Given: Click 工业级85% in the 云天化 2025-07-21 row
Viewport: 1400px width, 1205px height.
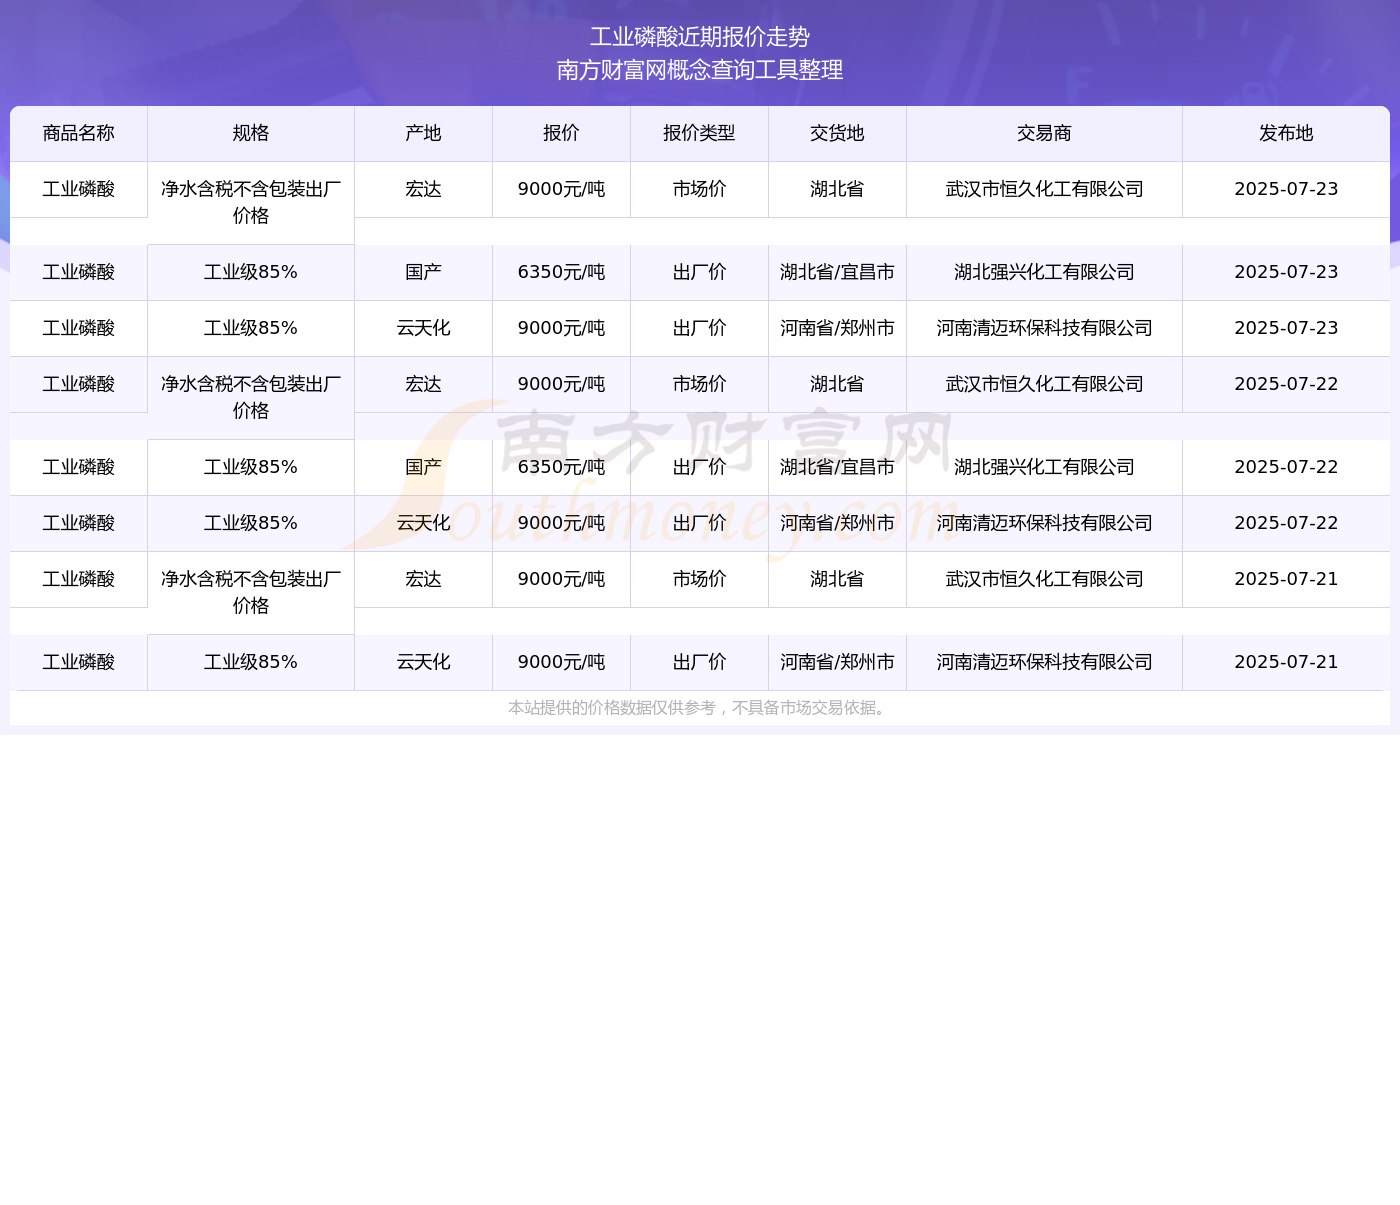Looking at the screenshot, I should 251,662.
